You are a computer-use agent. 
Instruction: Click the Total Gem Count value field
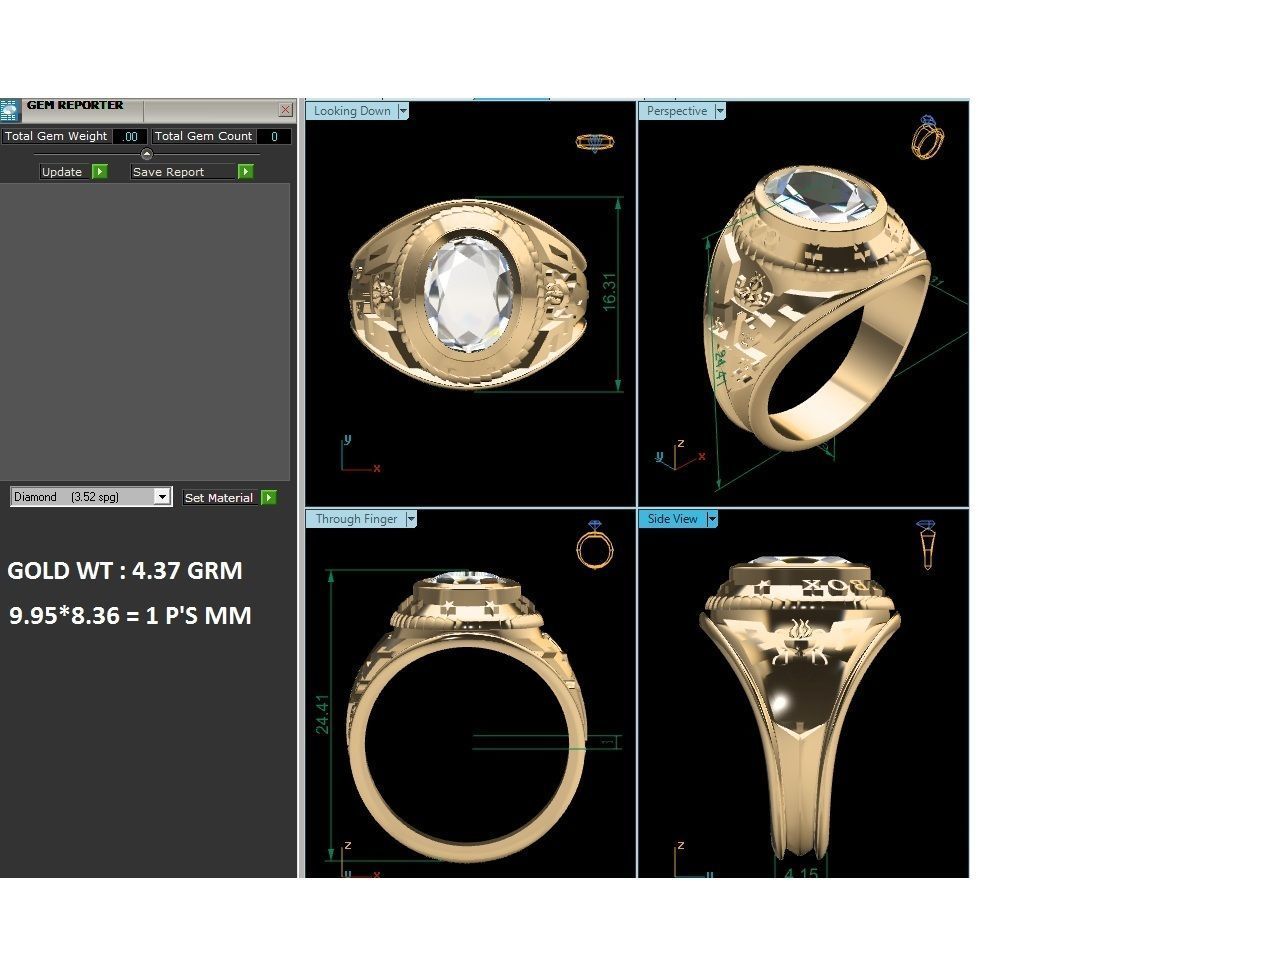pyautogui.click(x=274, y=136)
